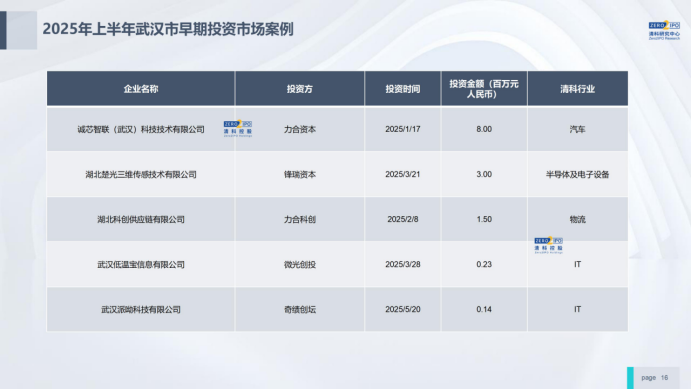Select the date 2025/1/17
This screenshot has height=389, width=692.
(402, 129)
